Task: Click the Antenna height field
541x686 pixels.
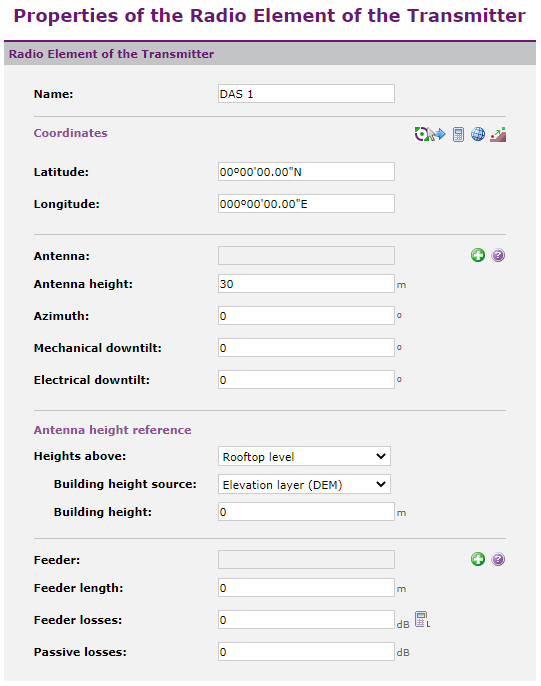Action: point(306,284)
